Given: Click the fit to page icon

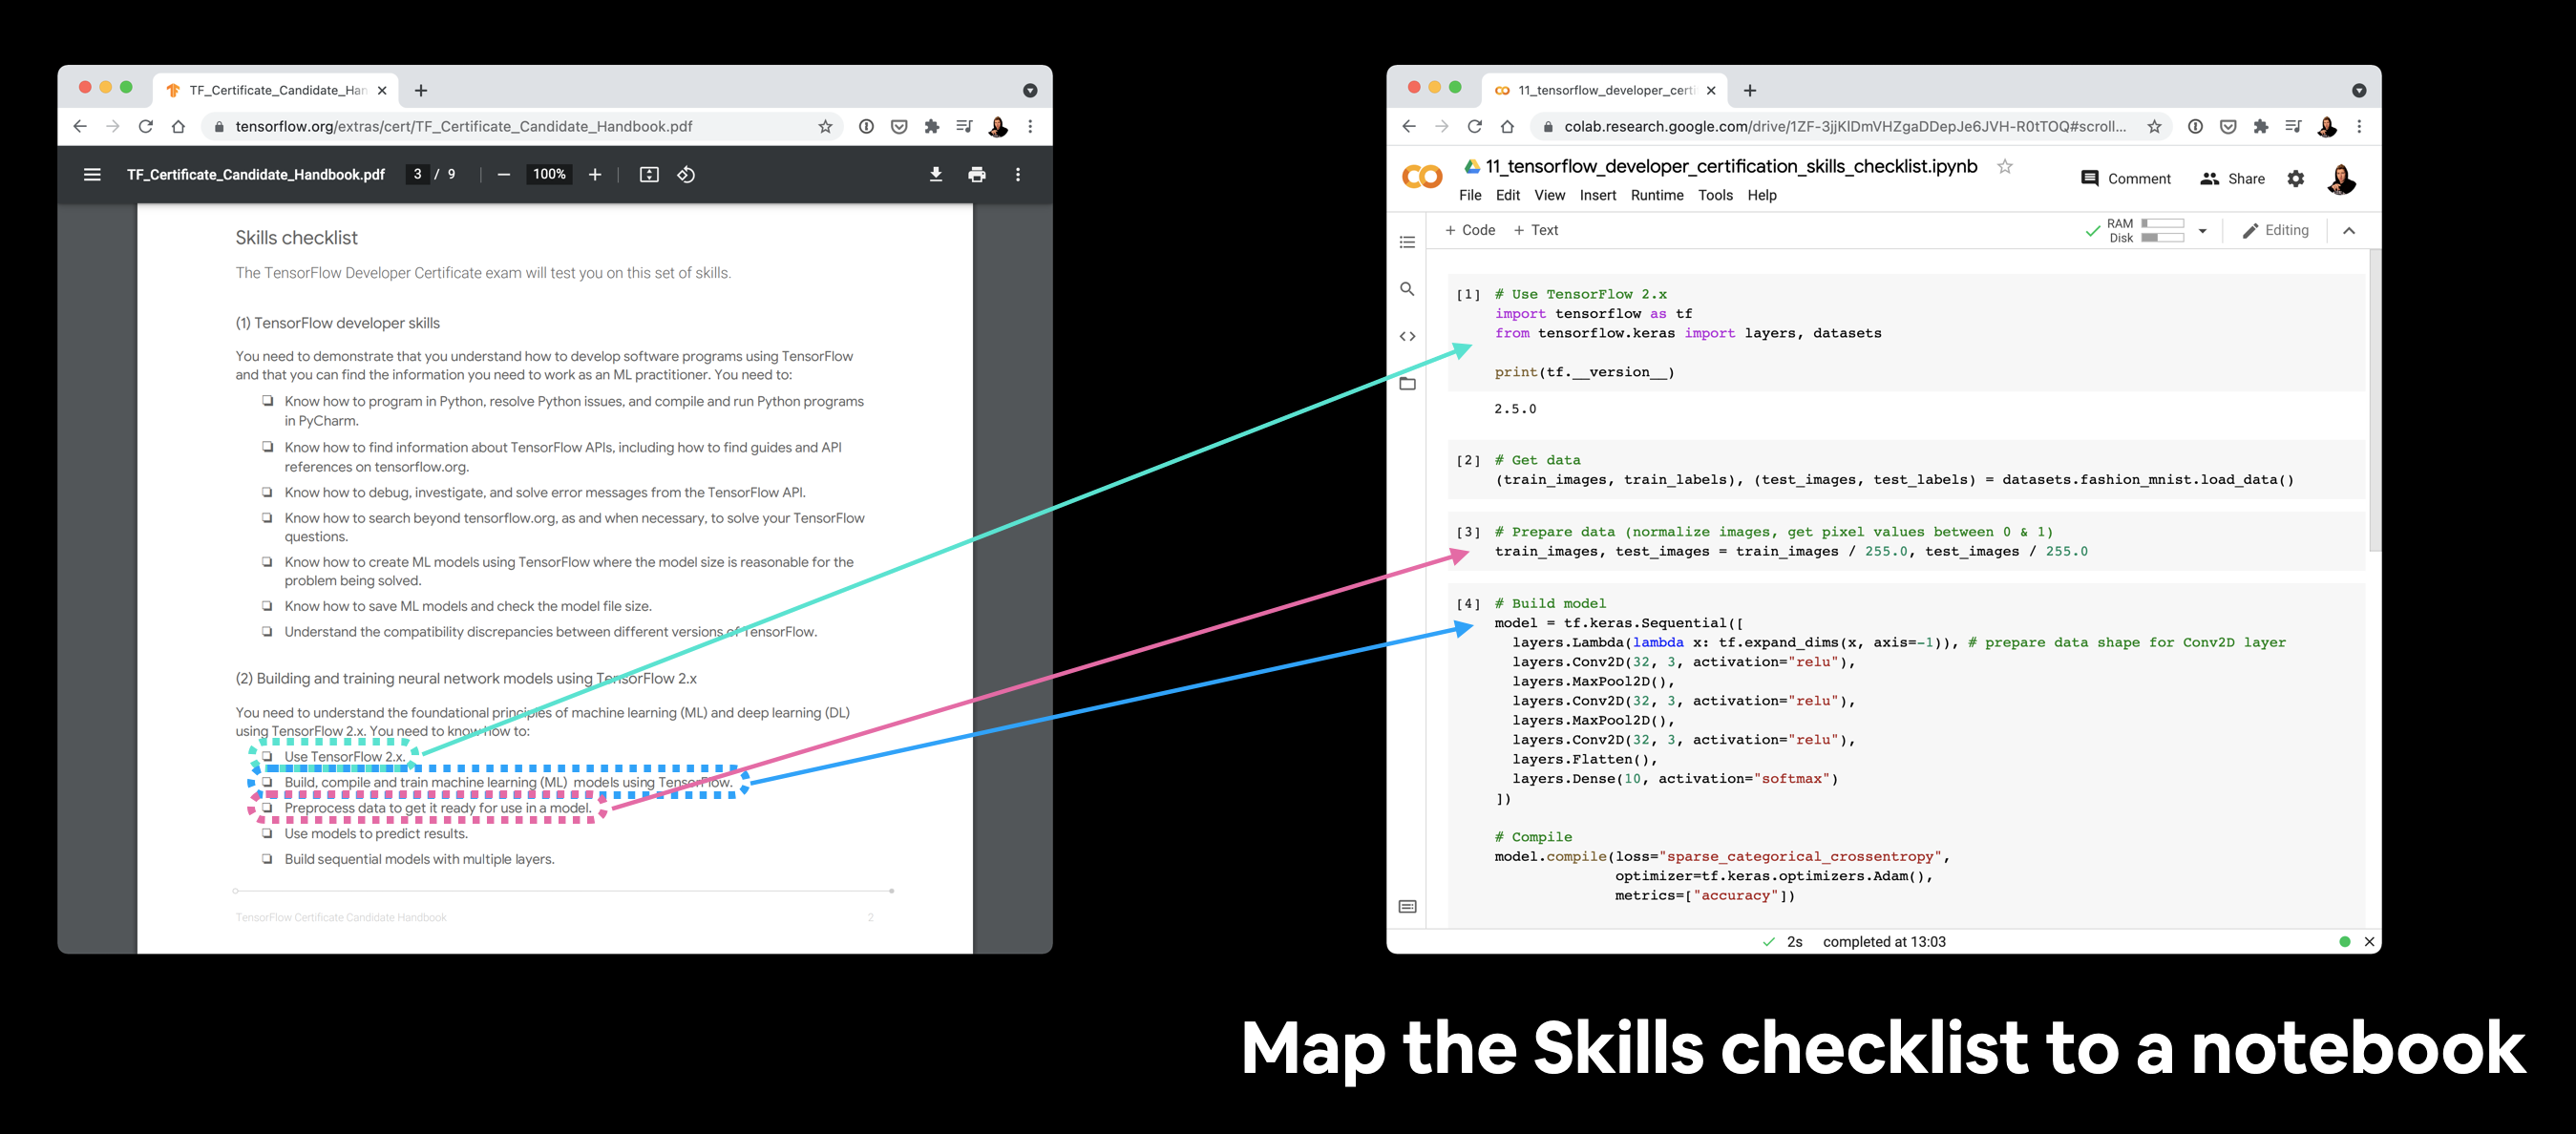Looking at the screenshot, I should pyautogui.click(x=649, y=175).
